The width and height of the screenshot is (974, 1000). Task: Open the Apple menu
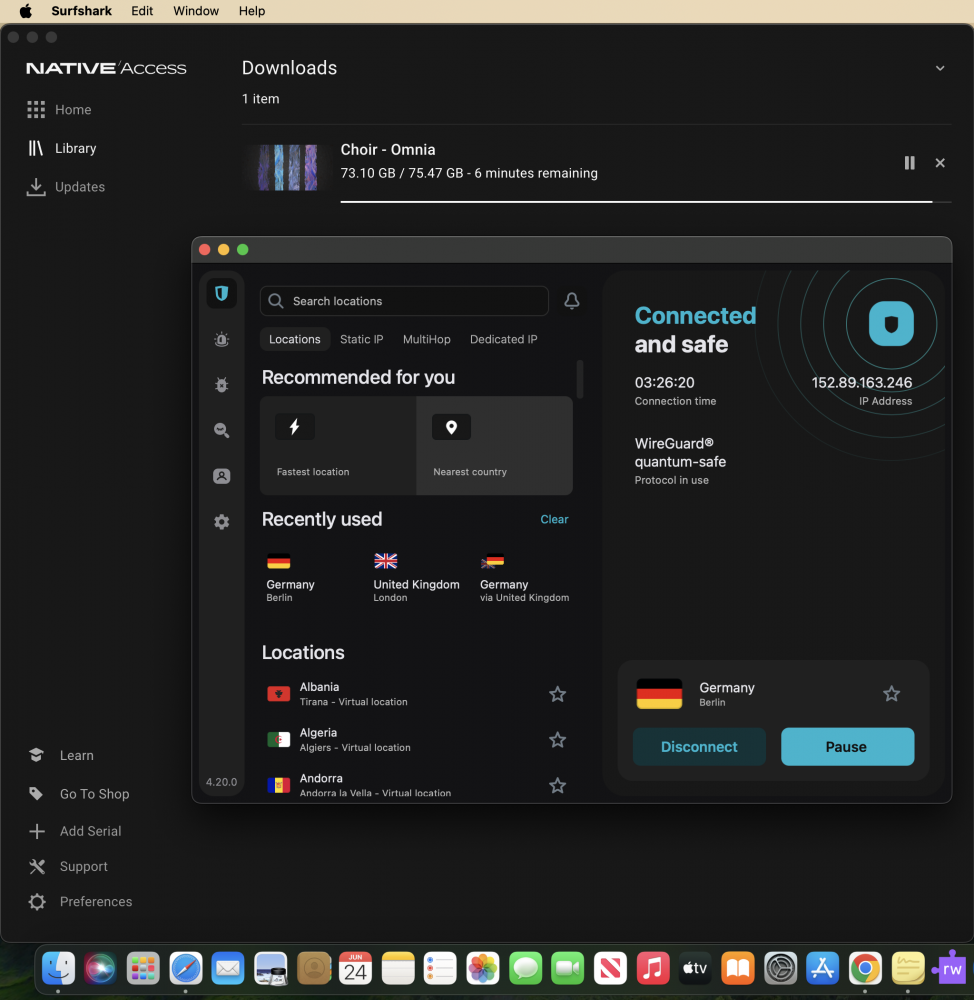(26, 11)
